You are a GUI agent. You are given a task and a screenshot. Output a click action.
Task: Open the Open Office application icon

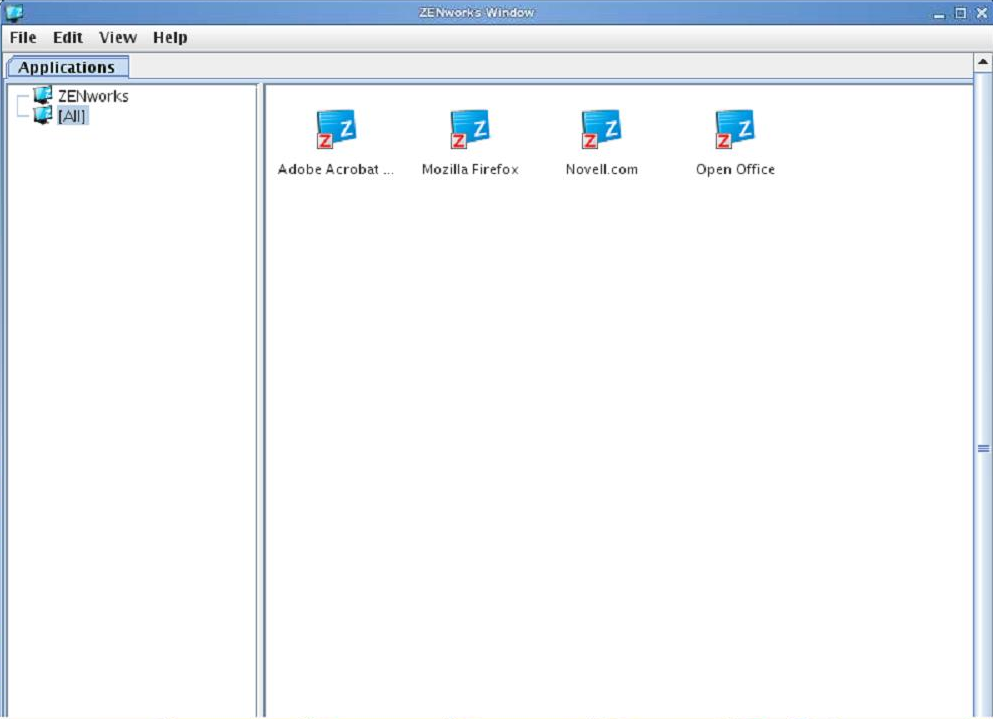[735, 128]
